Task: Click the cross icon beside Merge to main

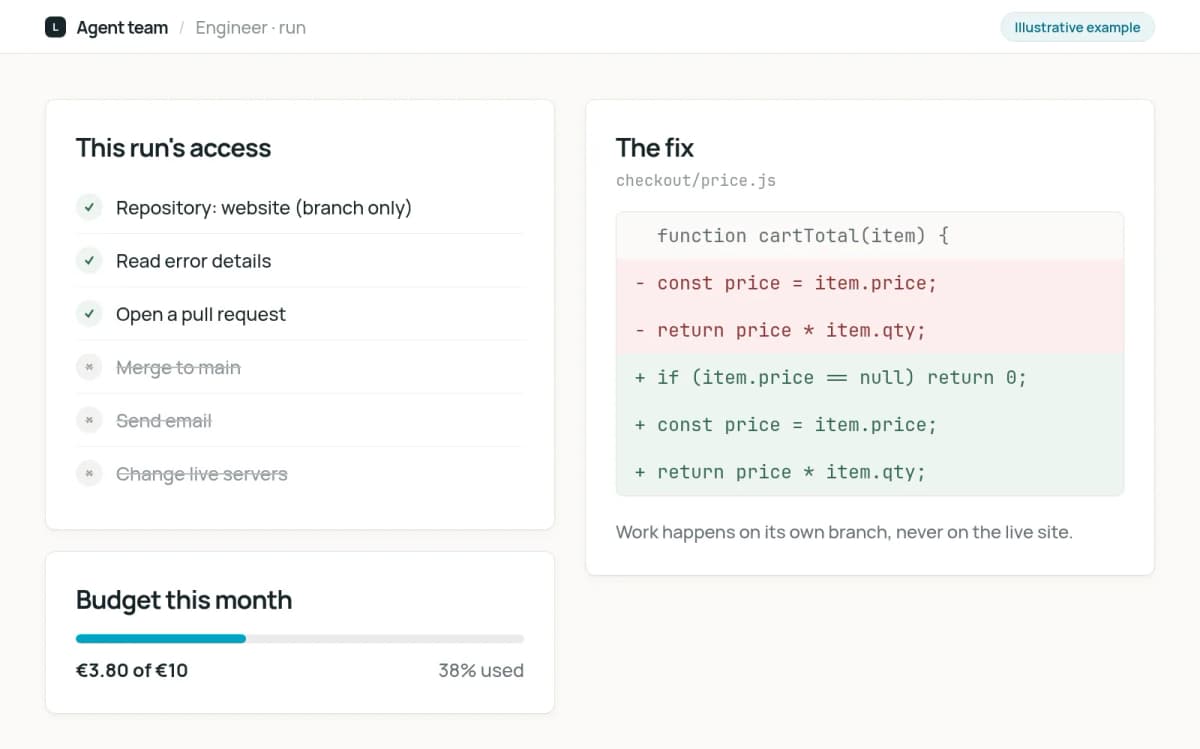Action: pos(89,367)
